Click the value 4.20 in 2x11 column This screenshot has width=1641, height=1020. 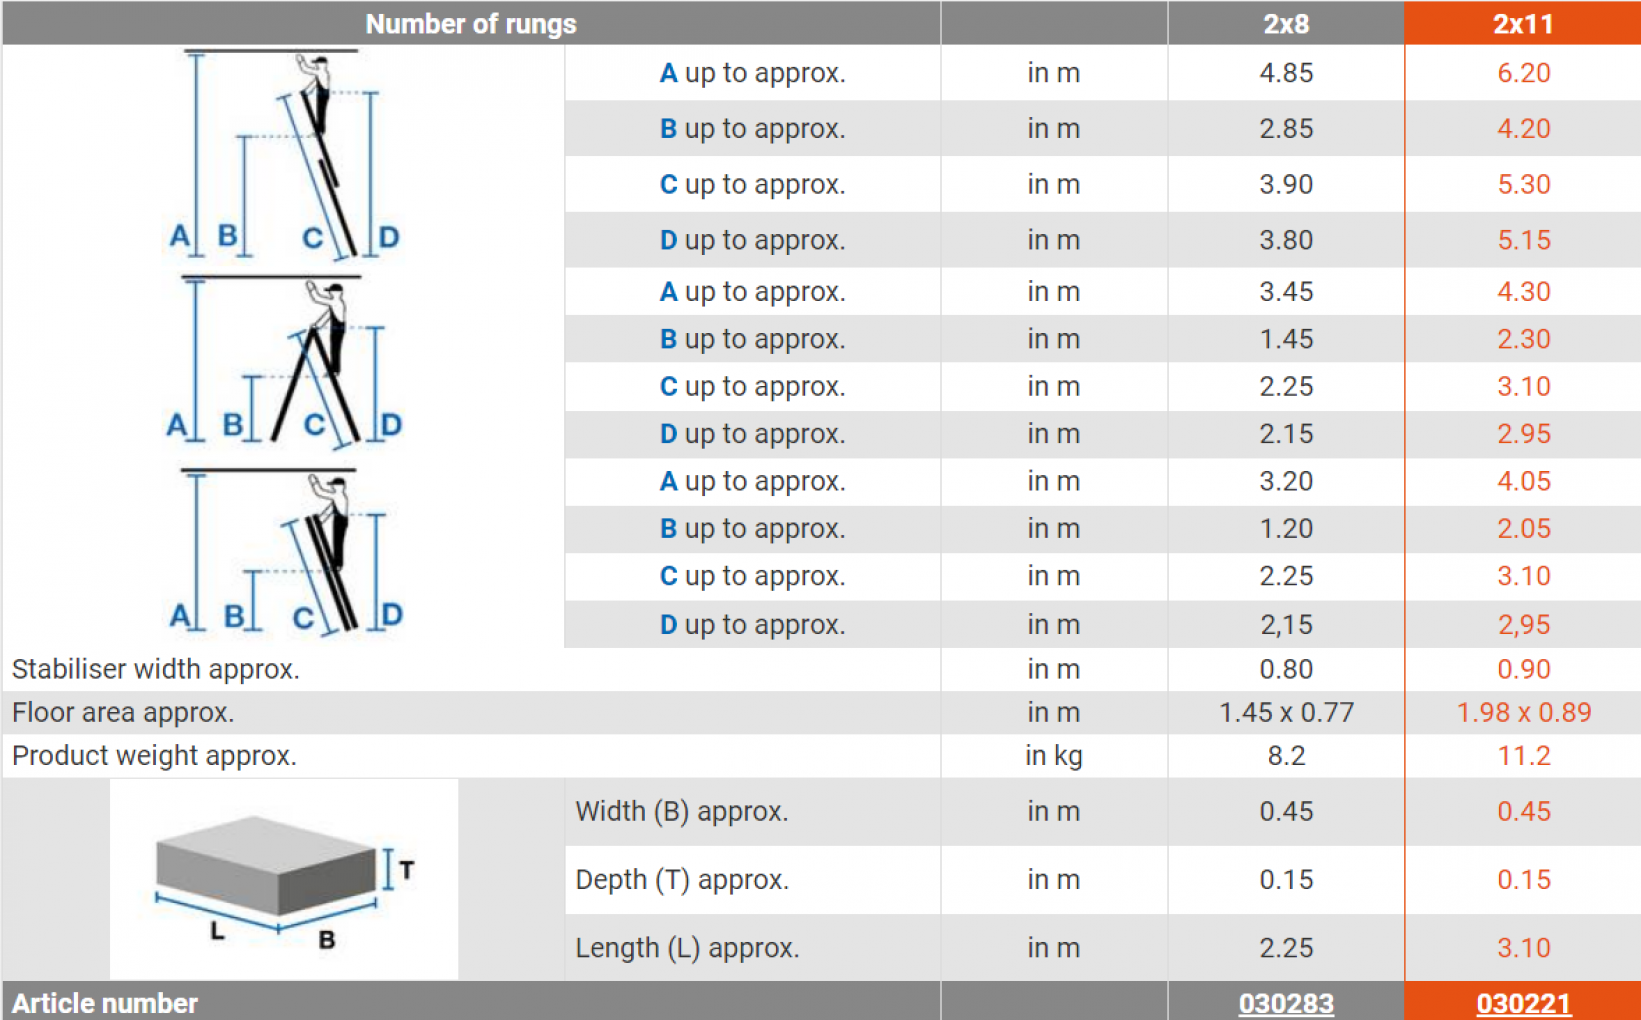(1523, 129)
